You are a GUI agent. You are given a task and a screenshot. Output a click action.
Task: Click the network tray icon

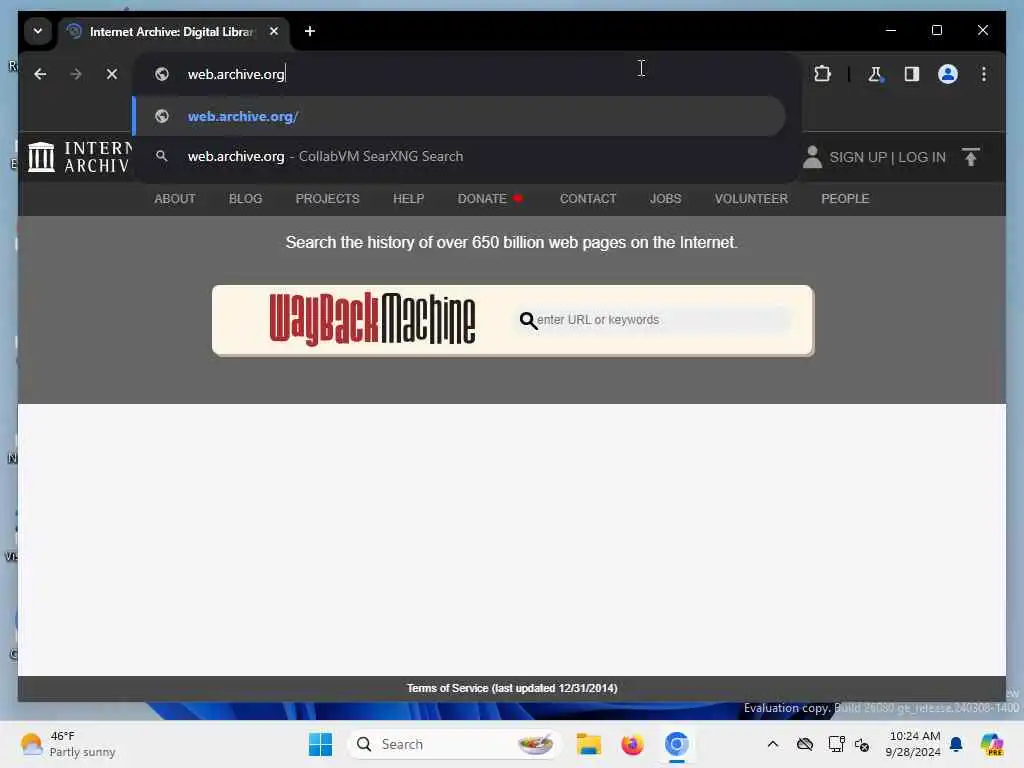836,744
